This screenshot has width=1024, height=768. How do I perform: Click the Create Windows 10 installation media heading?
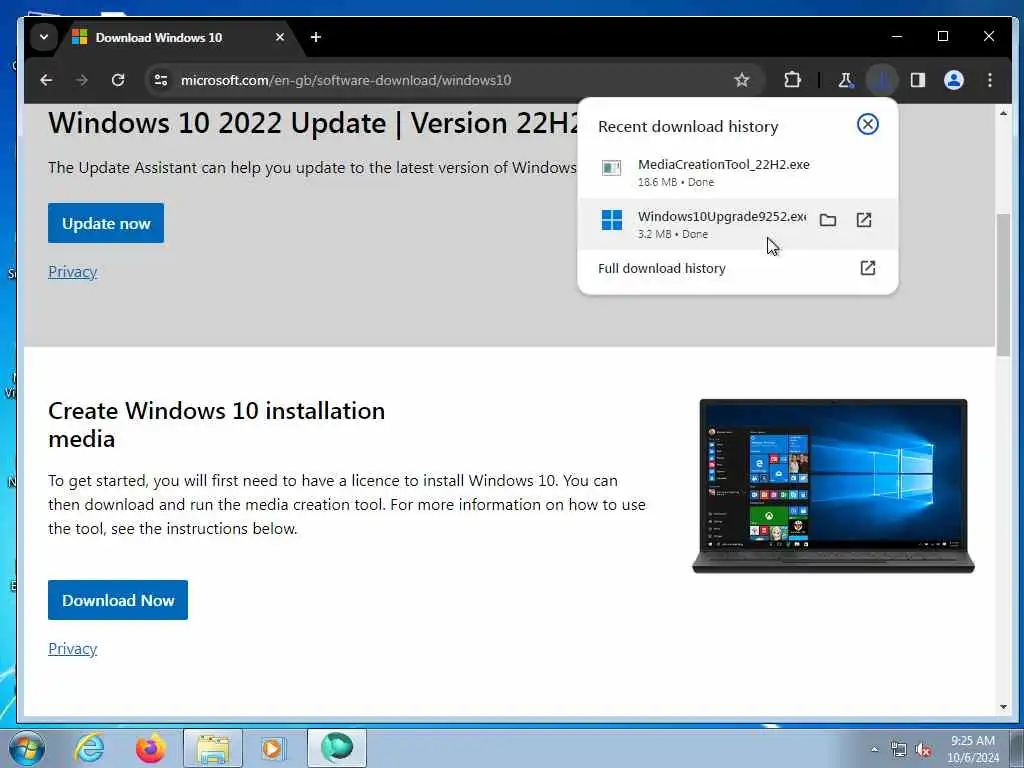(x=216, y=424)
